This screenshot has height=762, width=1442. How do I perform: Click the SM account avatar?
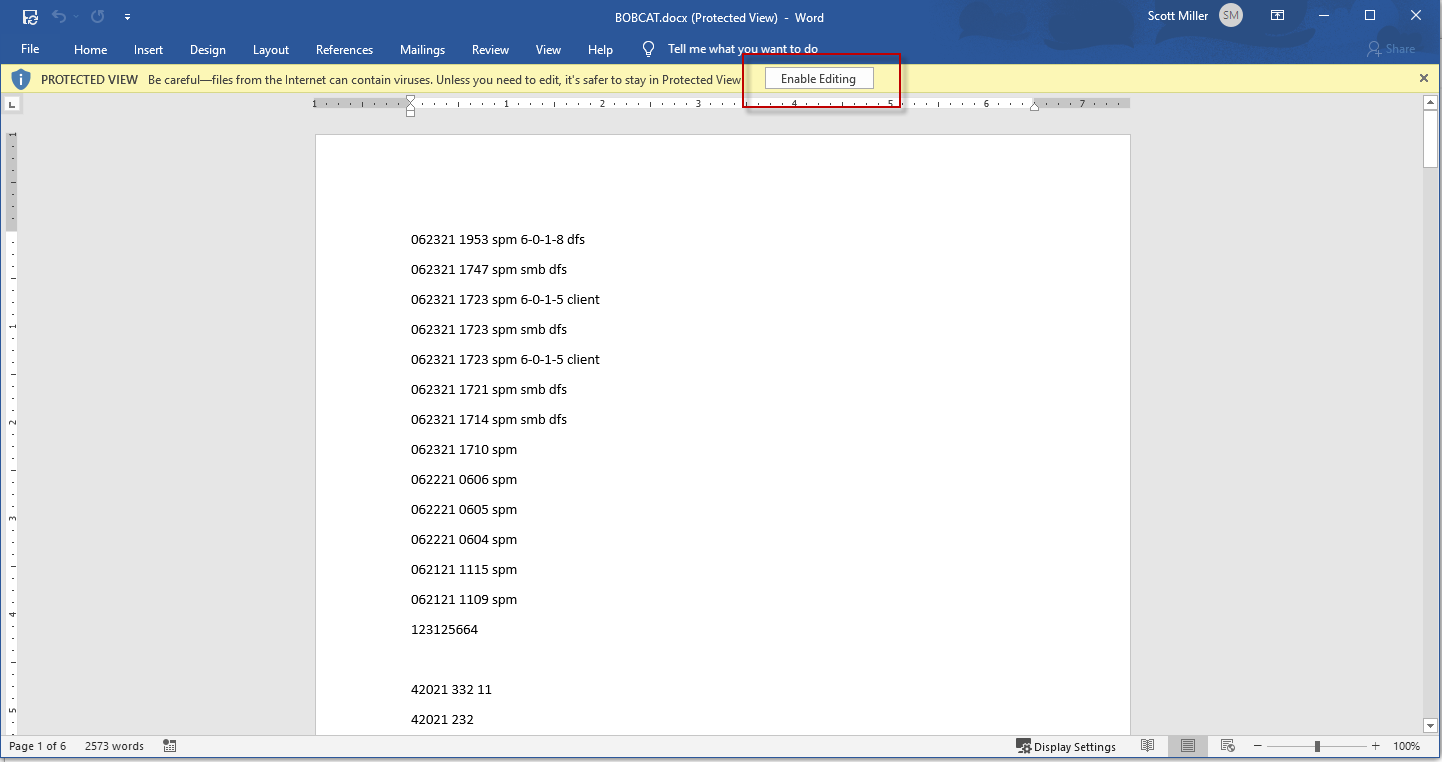1230,16
